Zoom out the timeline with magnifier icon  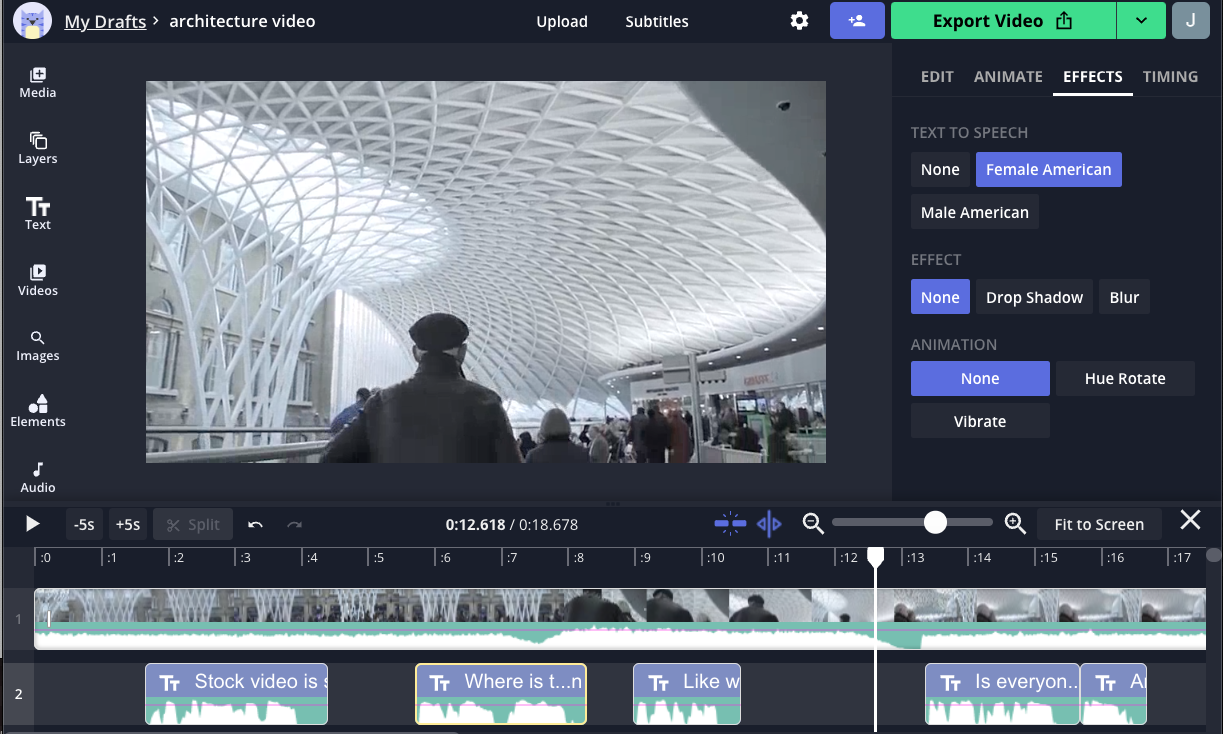click(813, 523)
